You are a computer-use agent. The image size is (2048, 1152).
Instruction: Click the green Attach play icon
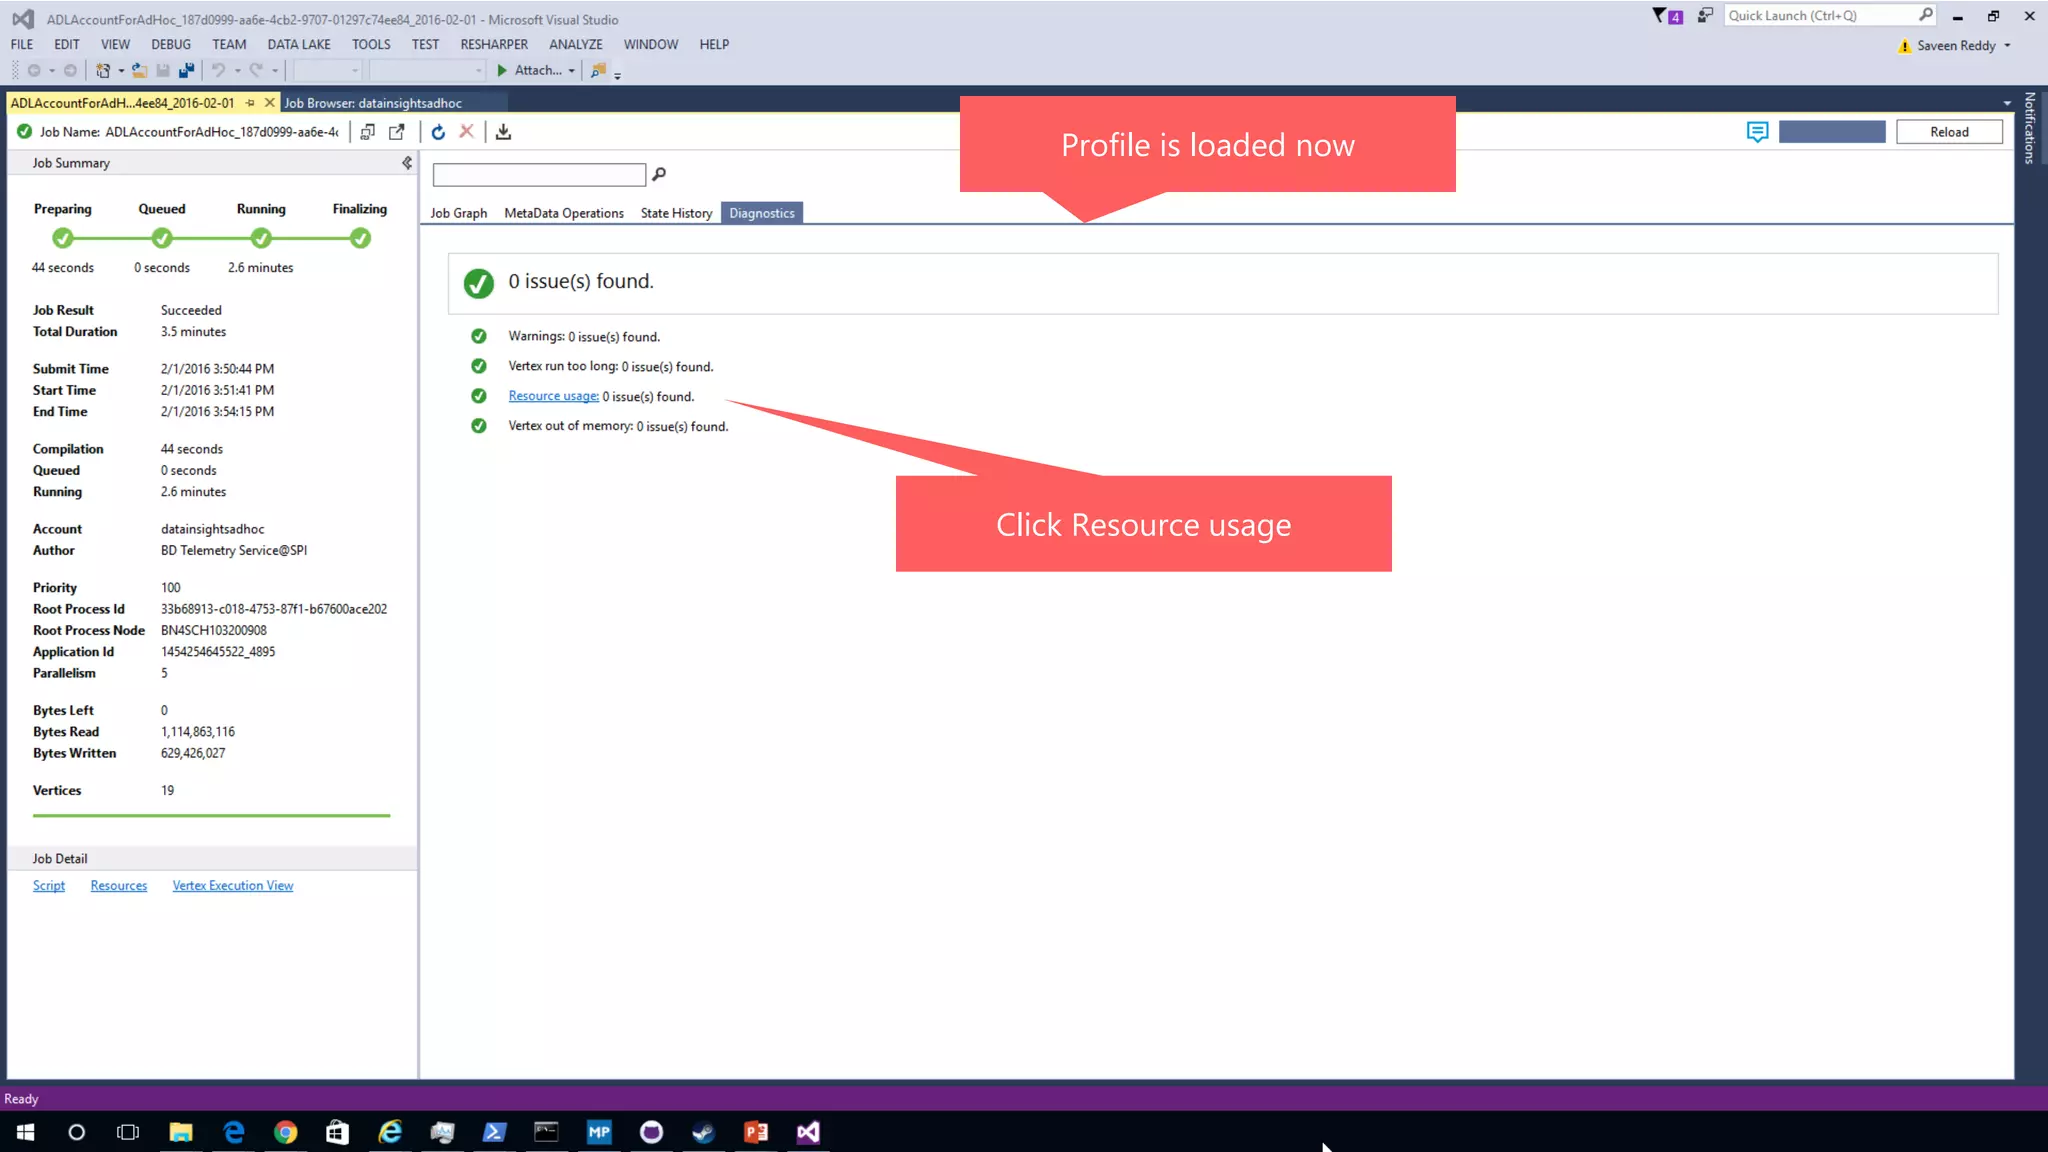[502, 70]
